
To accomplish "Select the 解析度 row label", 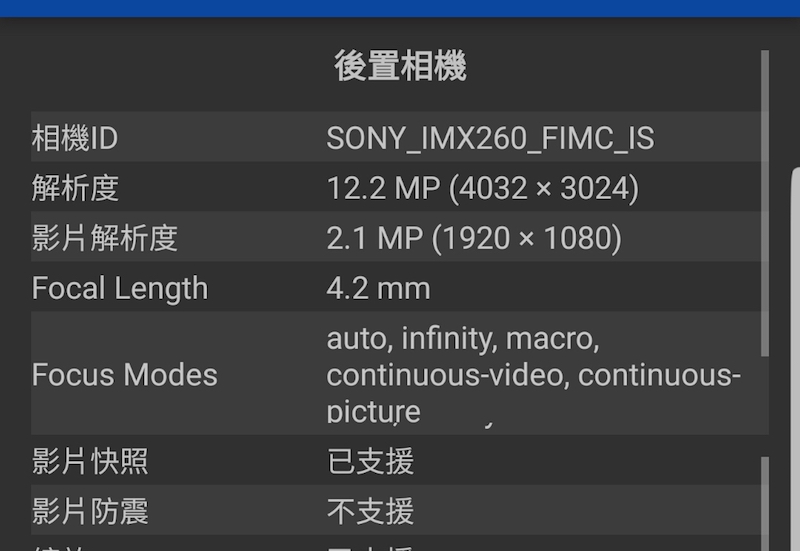I will [75, 188].
